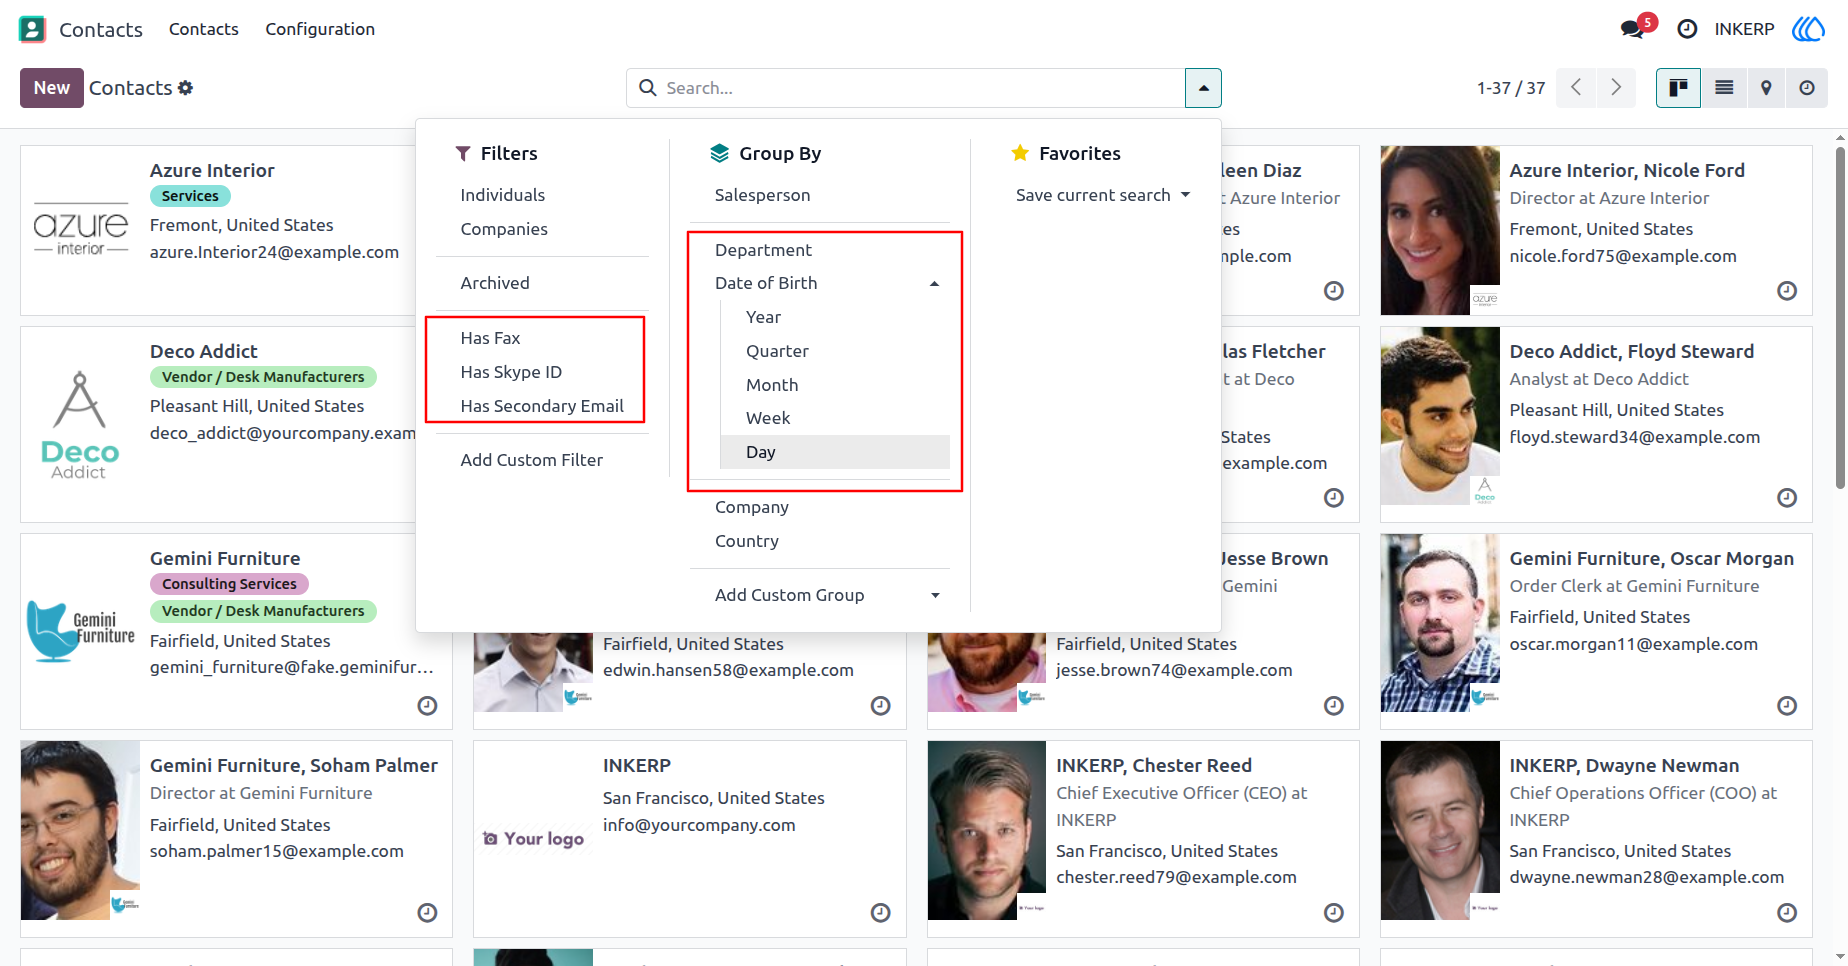Image resolution: width=1848 pixels, height=966 pixels.
Task: Click the Group By layers icon
Action: click(x=720, y=153)
